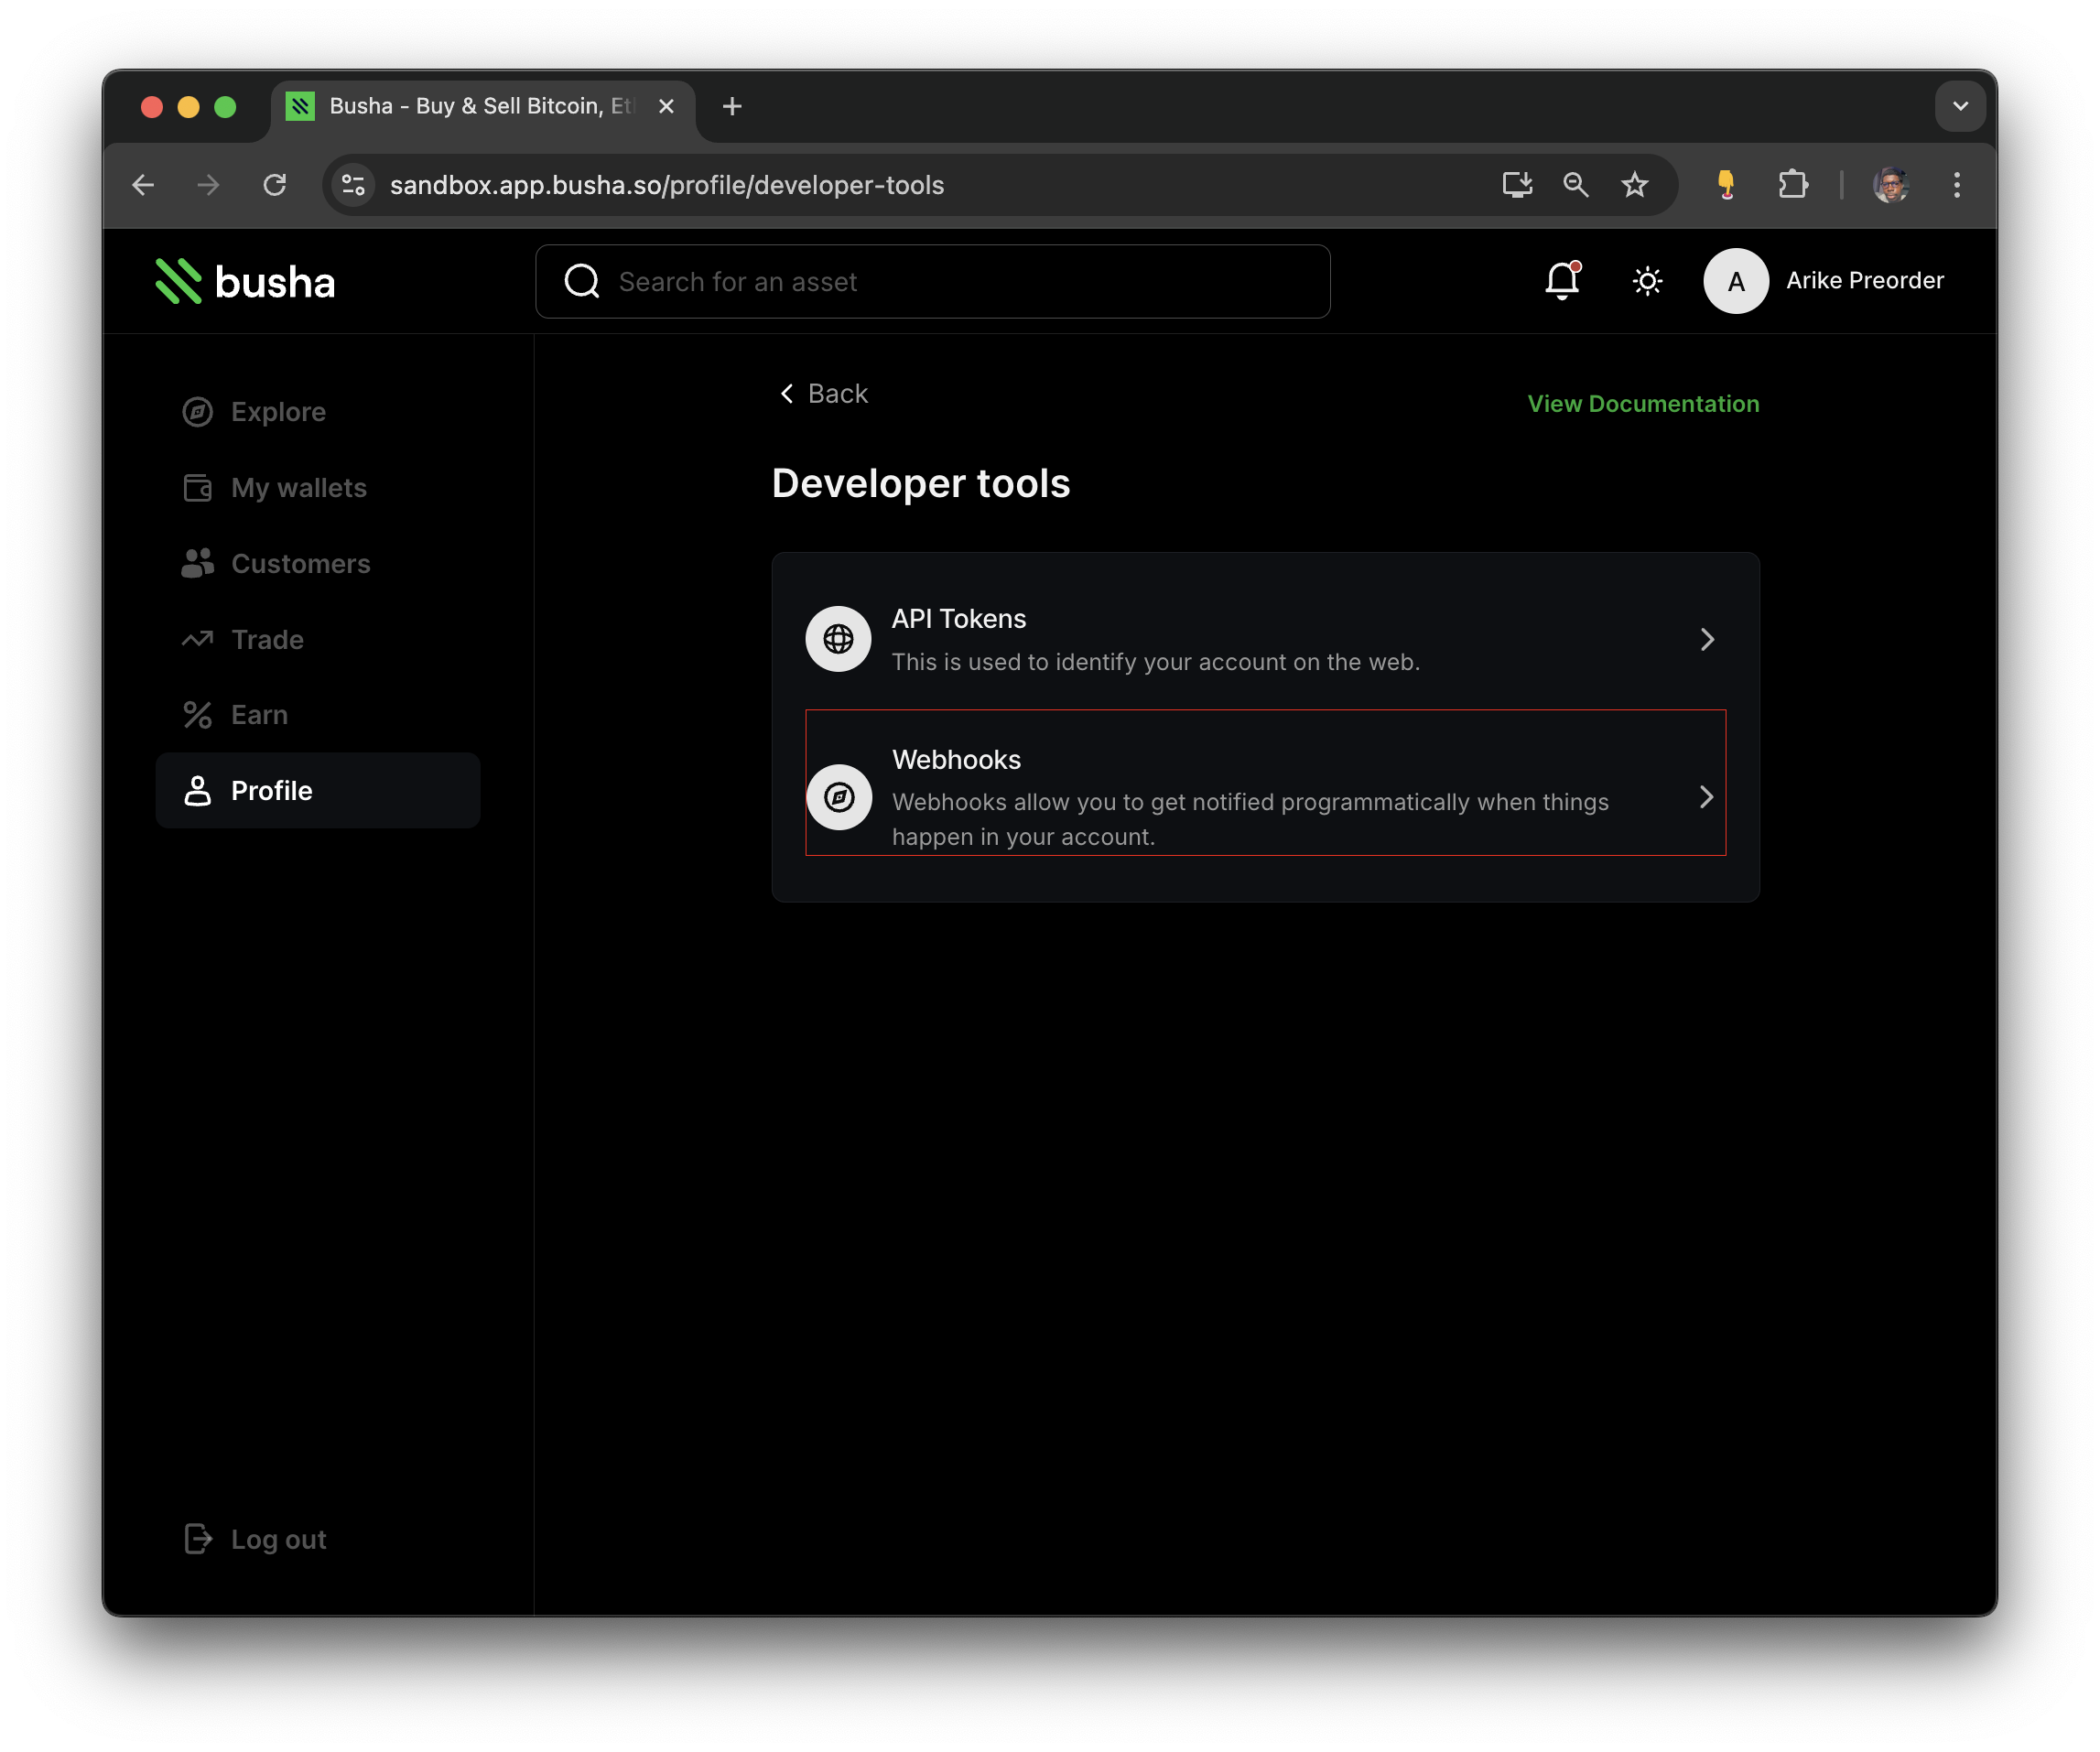Open notifications via the bell icon
The height and width of the screenshot is (1752, 2100).
coord(1561,281)
